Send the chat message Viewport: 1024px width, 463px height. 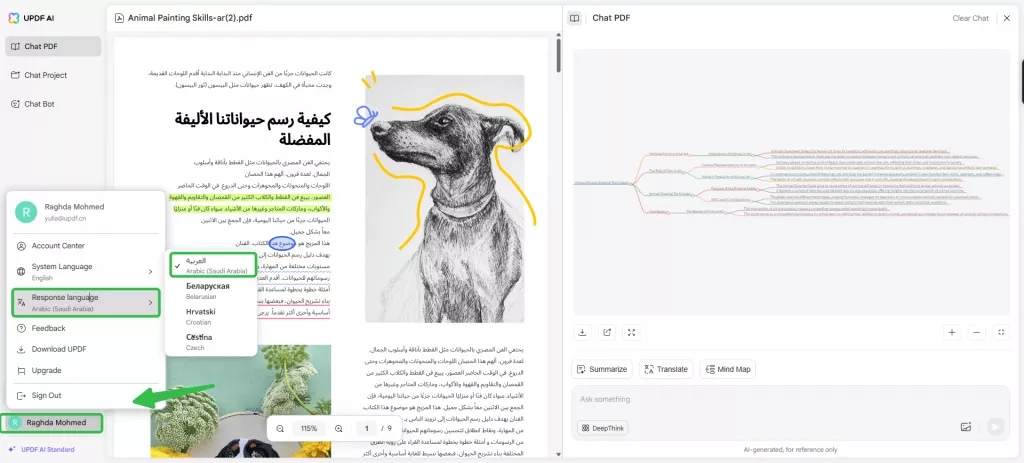[x=995, y=427]
